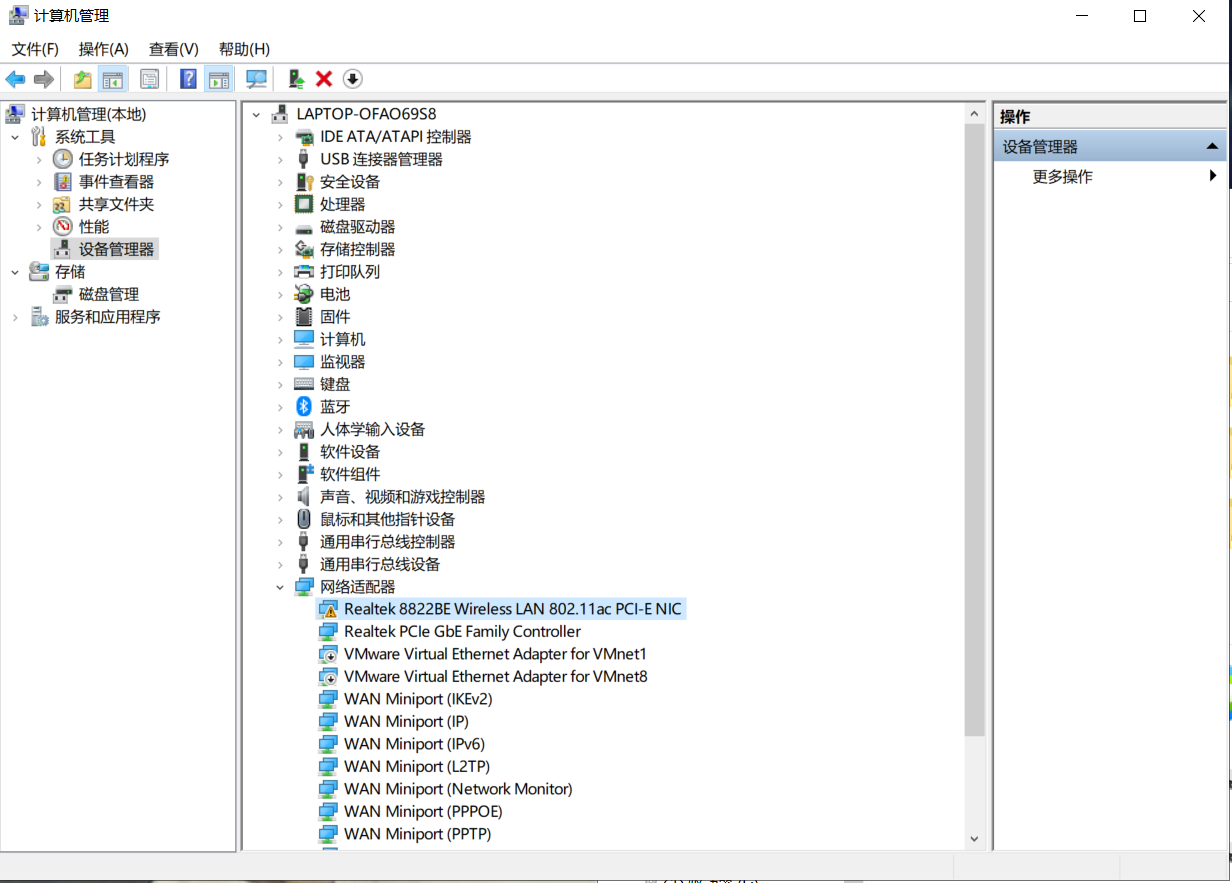Toggle the show/hide action pane icon

coord(219,79)
